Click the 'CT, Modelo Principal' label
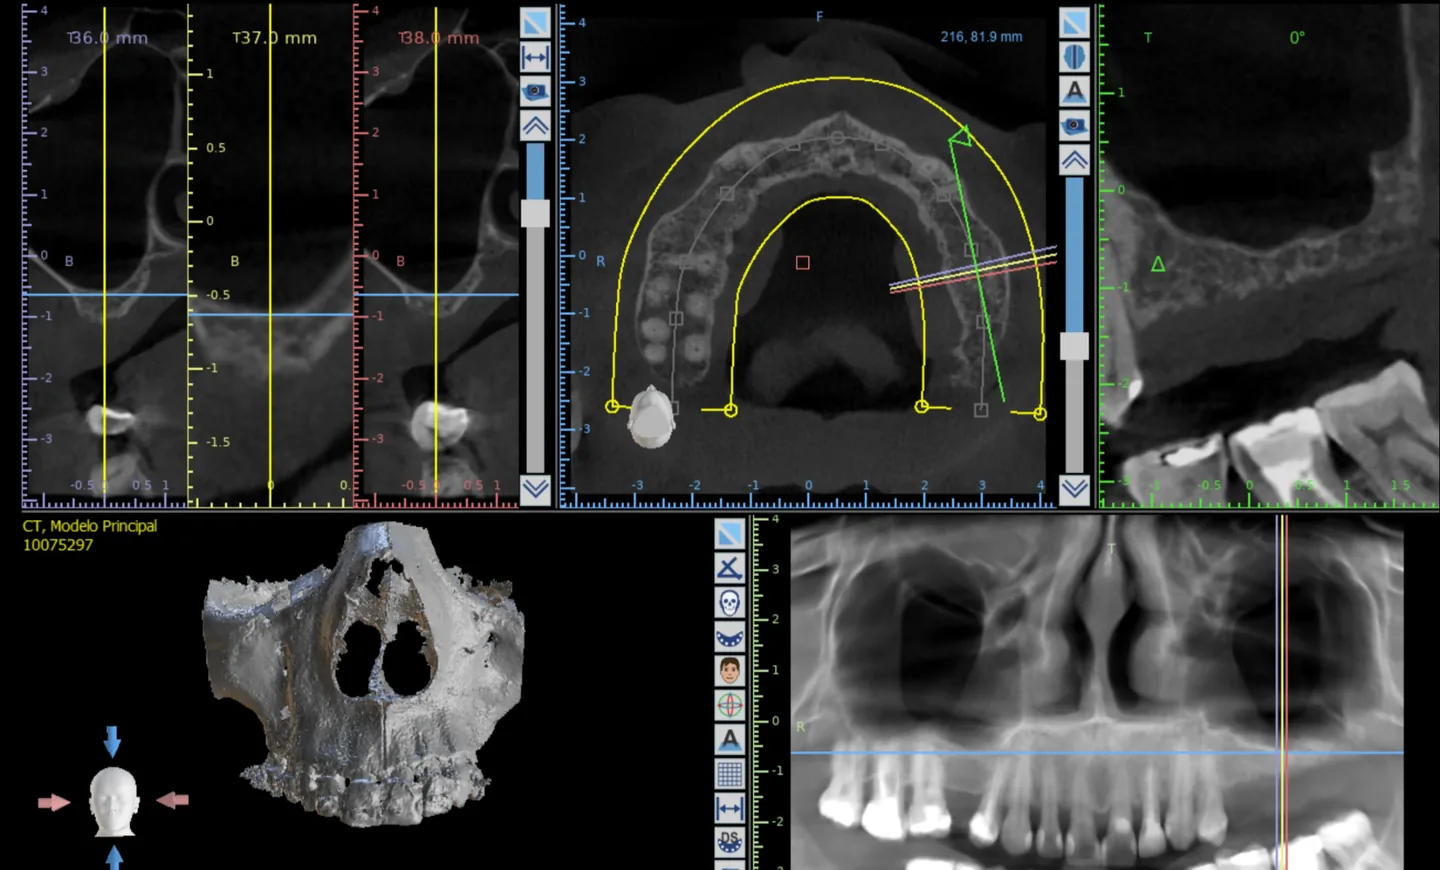1440x870 pixels. [x=90, y=526]
